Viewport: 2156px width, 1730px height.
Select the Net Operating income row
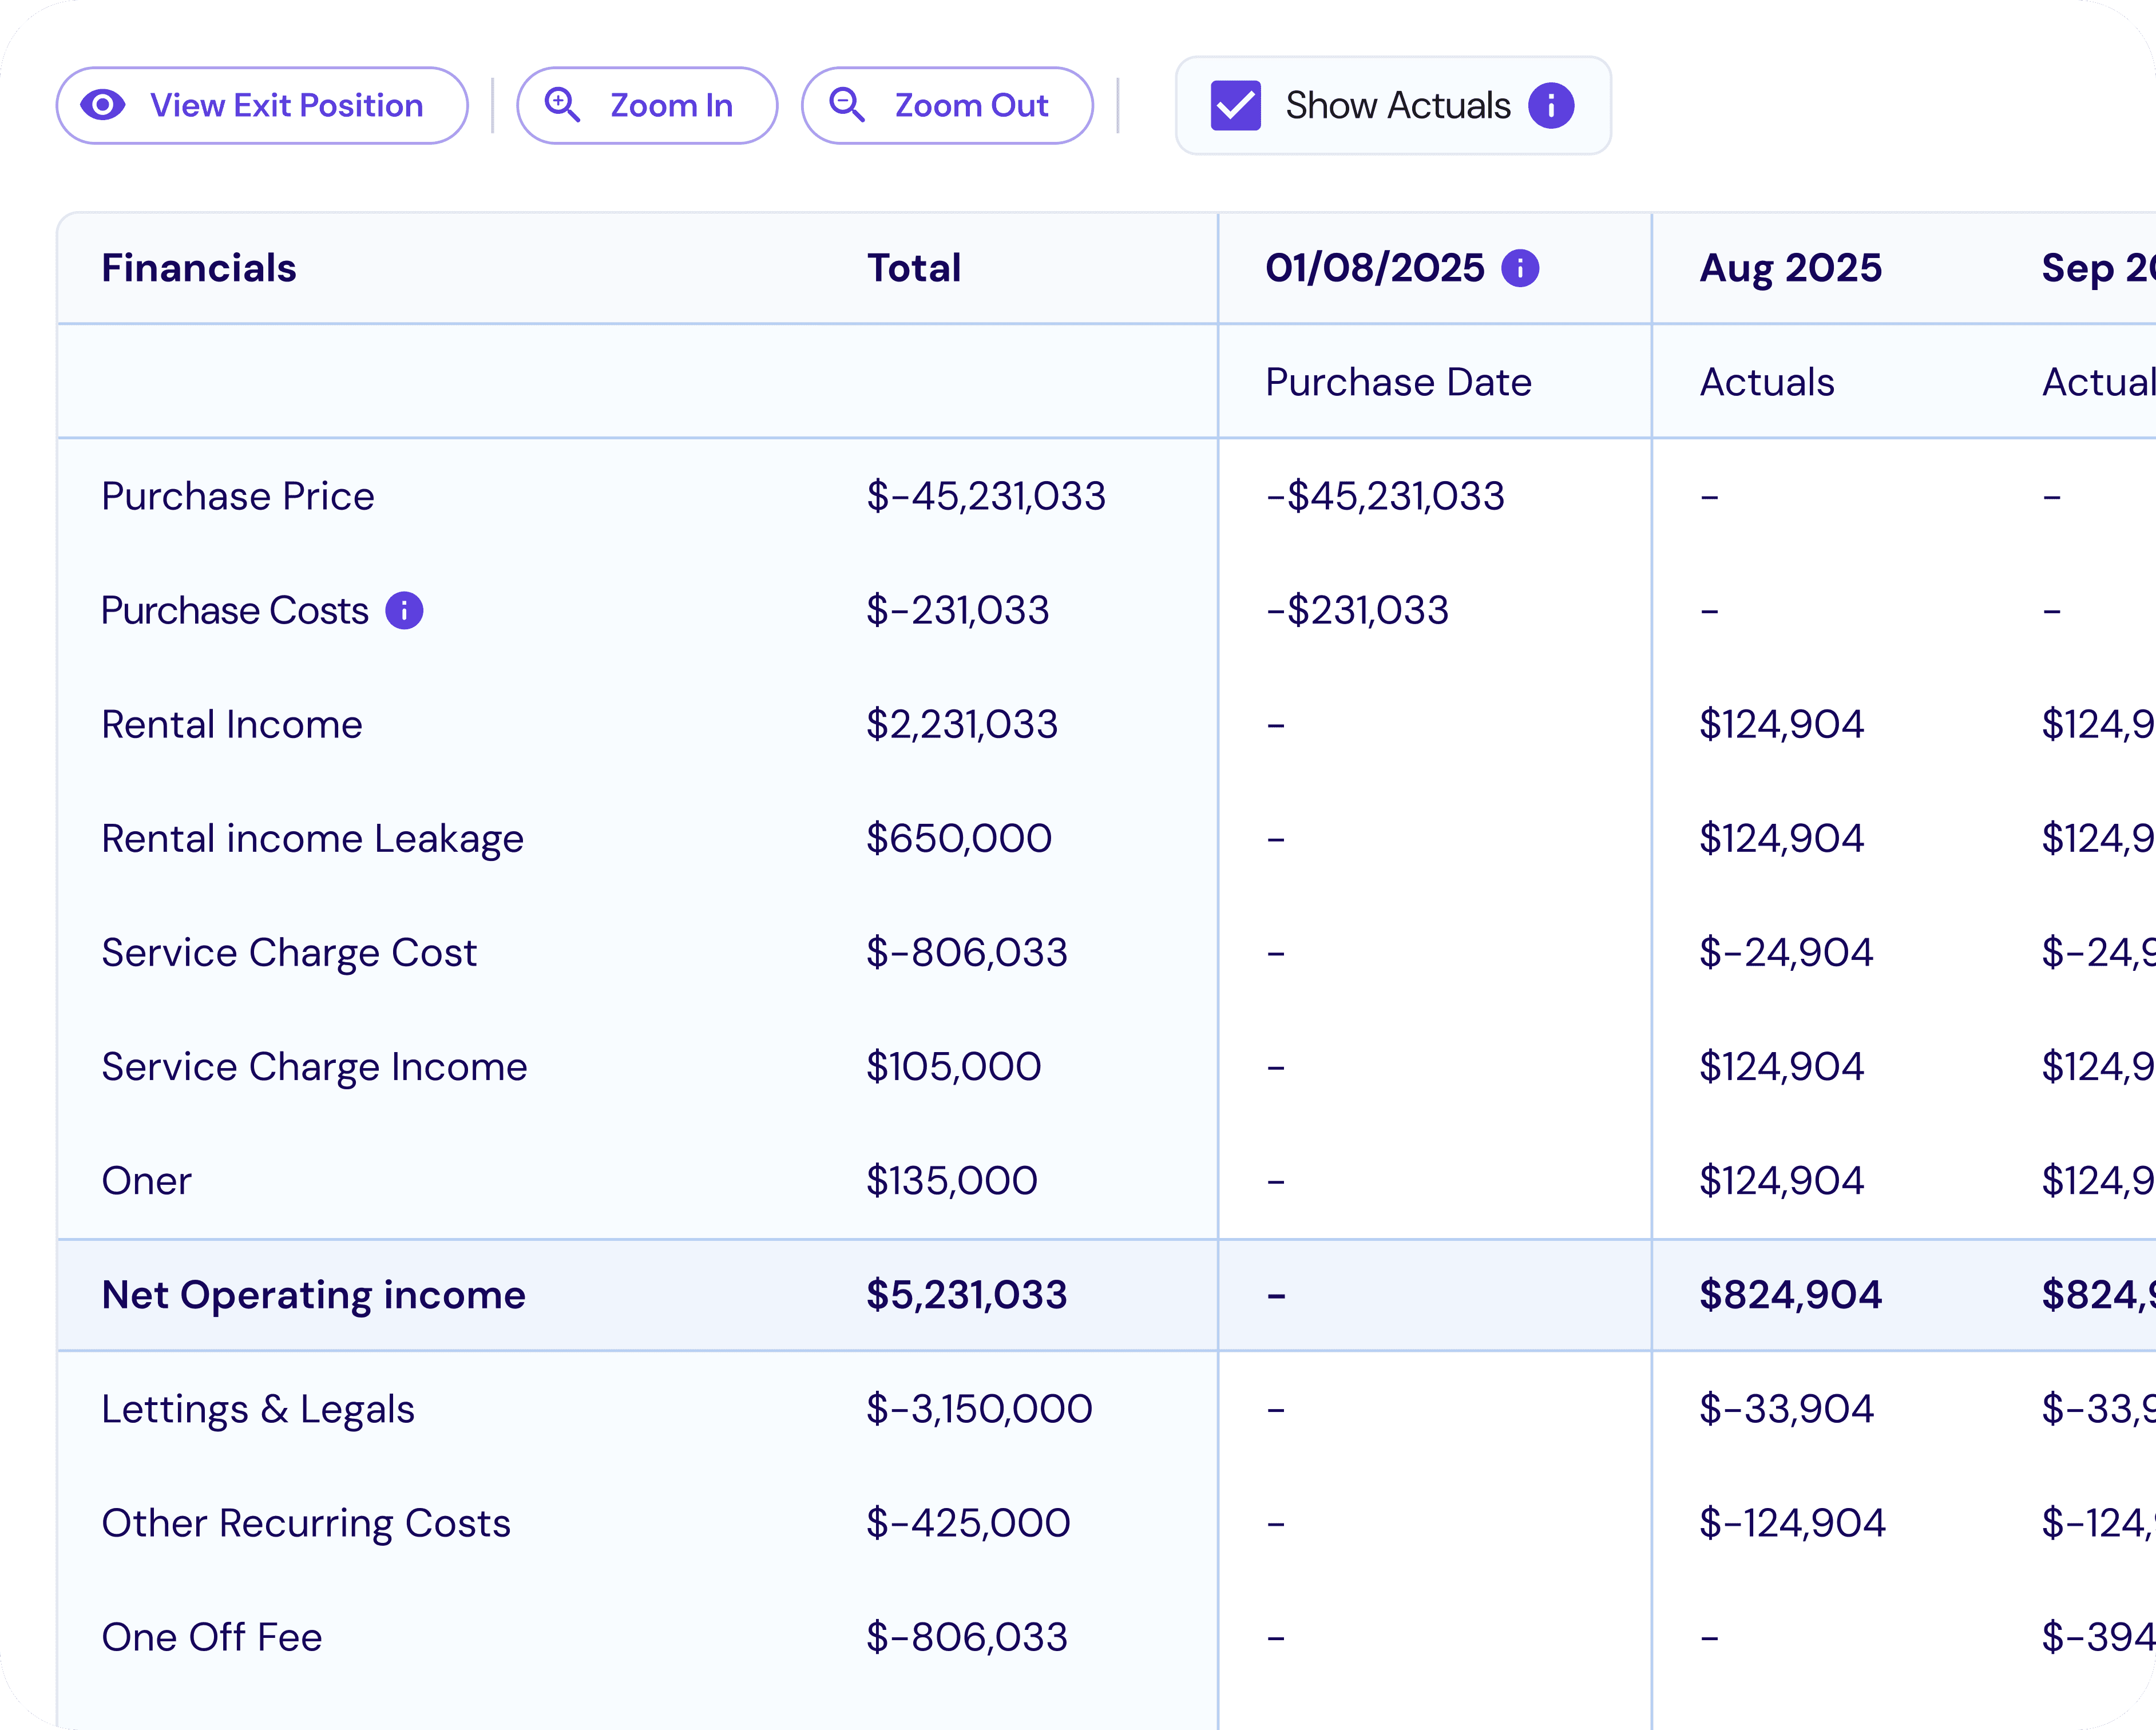pyautogui.click(x=313, y=1295)
